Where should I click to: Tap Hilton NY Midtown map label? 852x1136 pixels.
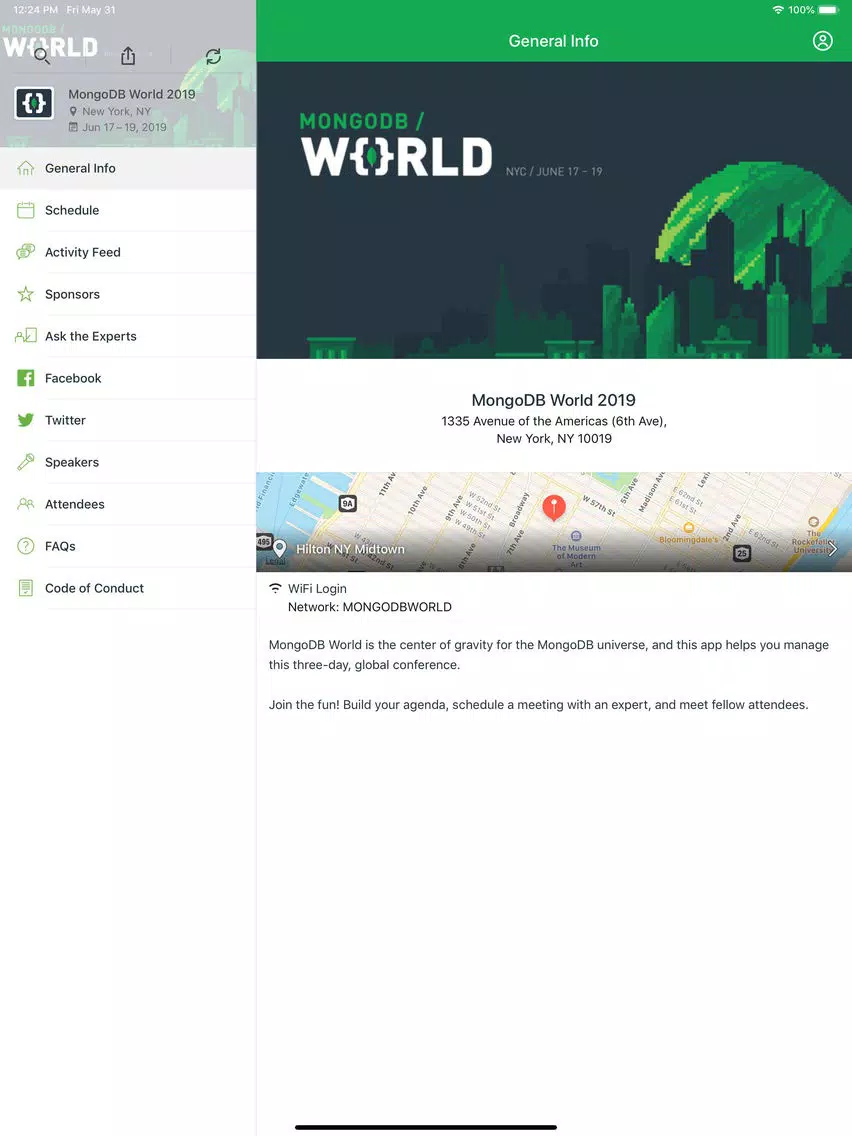pyautogui.click(x=350, y=549)
